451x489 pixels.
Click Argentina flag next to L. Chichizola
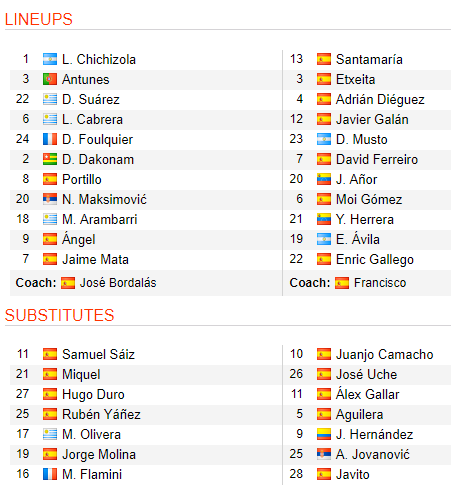click(50, 59)
